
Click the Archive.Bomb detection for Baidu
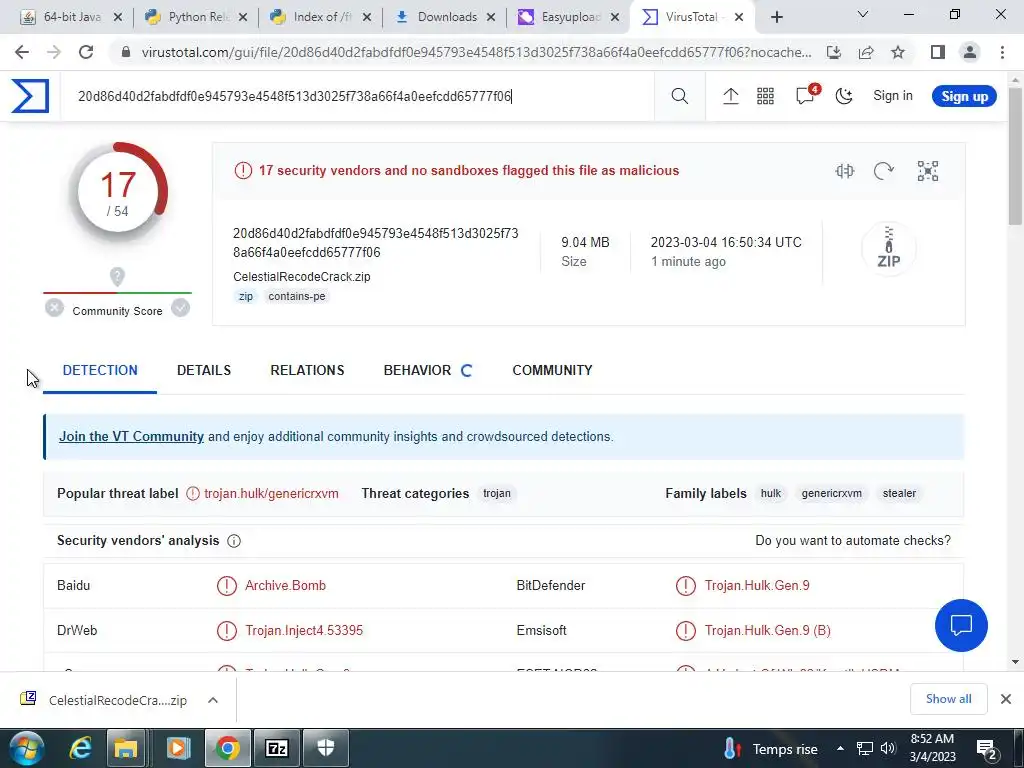(x=285, y=585)
